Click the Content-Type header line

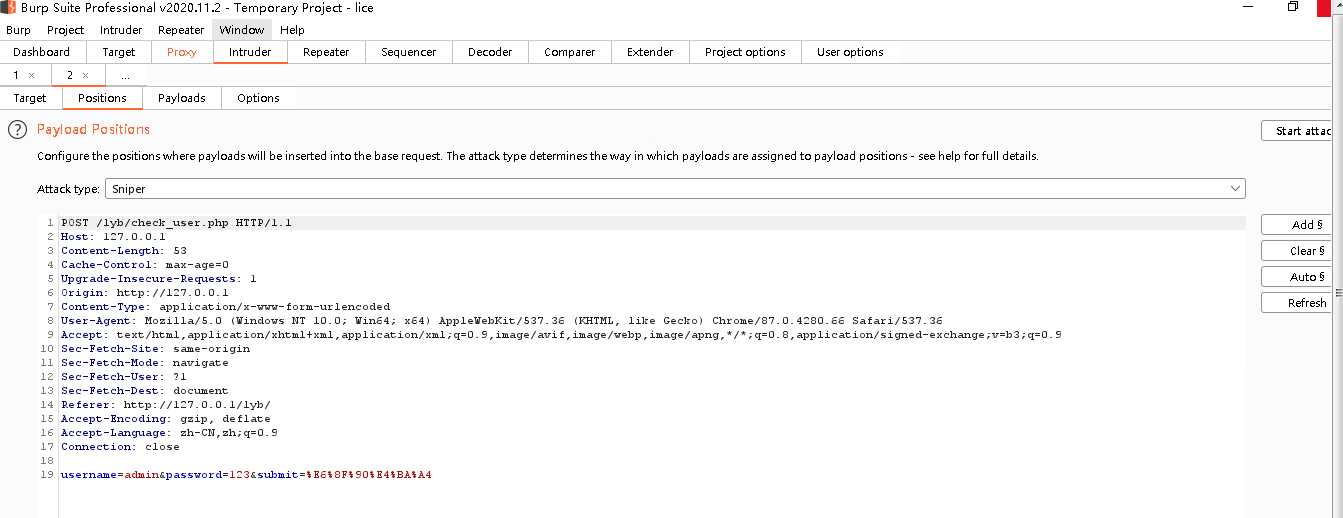(226, 306)
